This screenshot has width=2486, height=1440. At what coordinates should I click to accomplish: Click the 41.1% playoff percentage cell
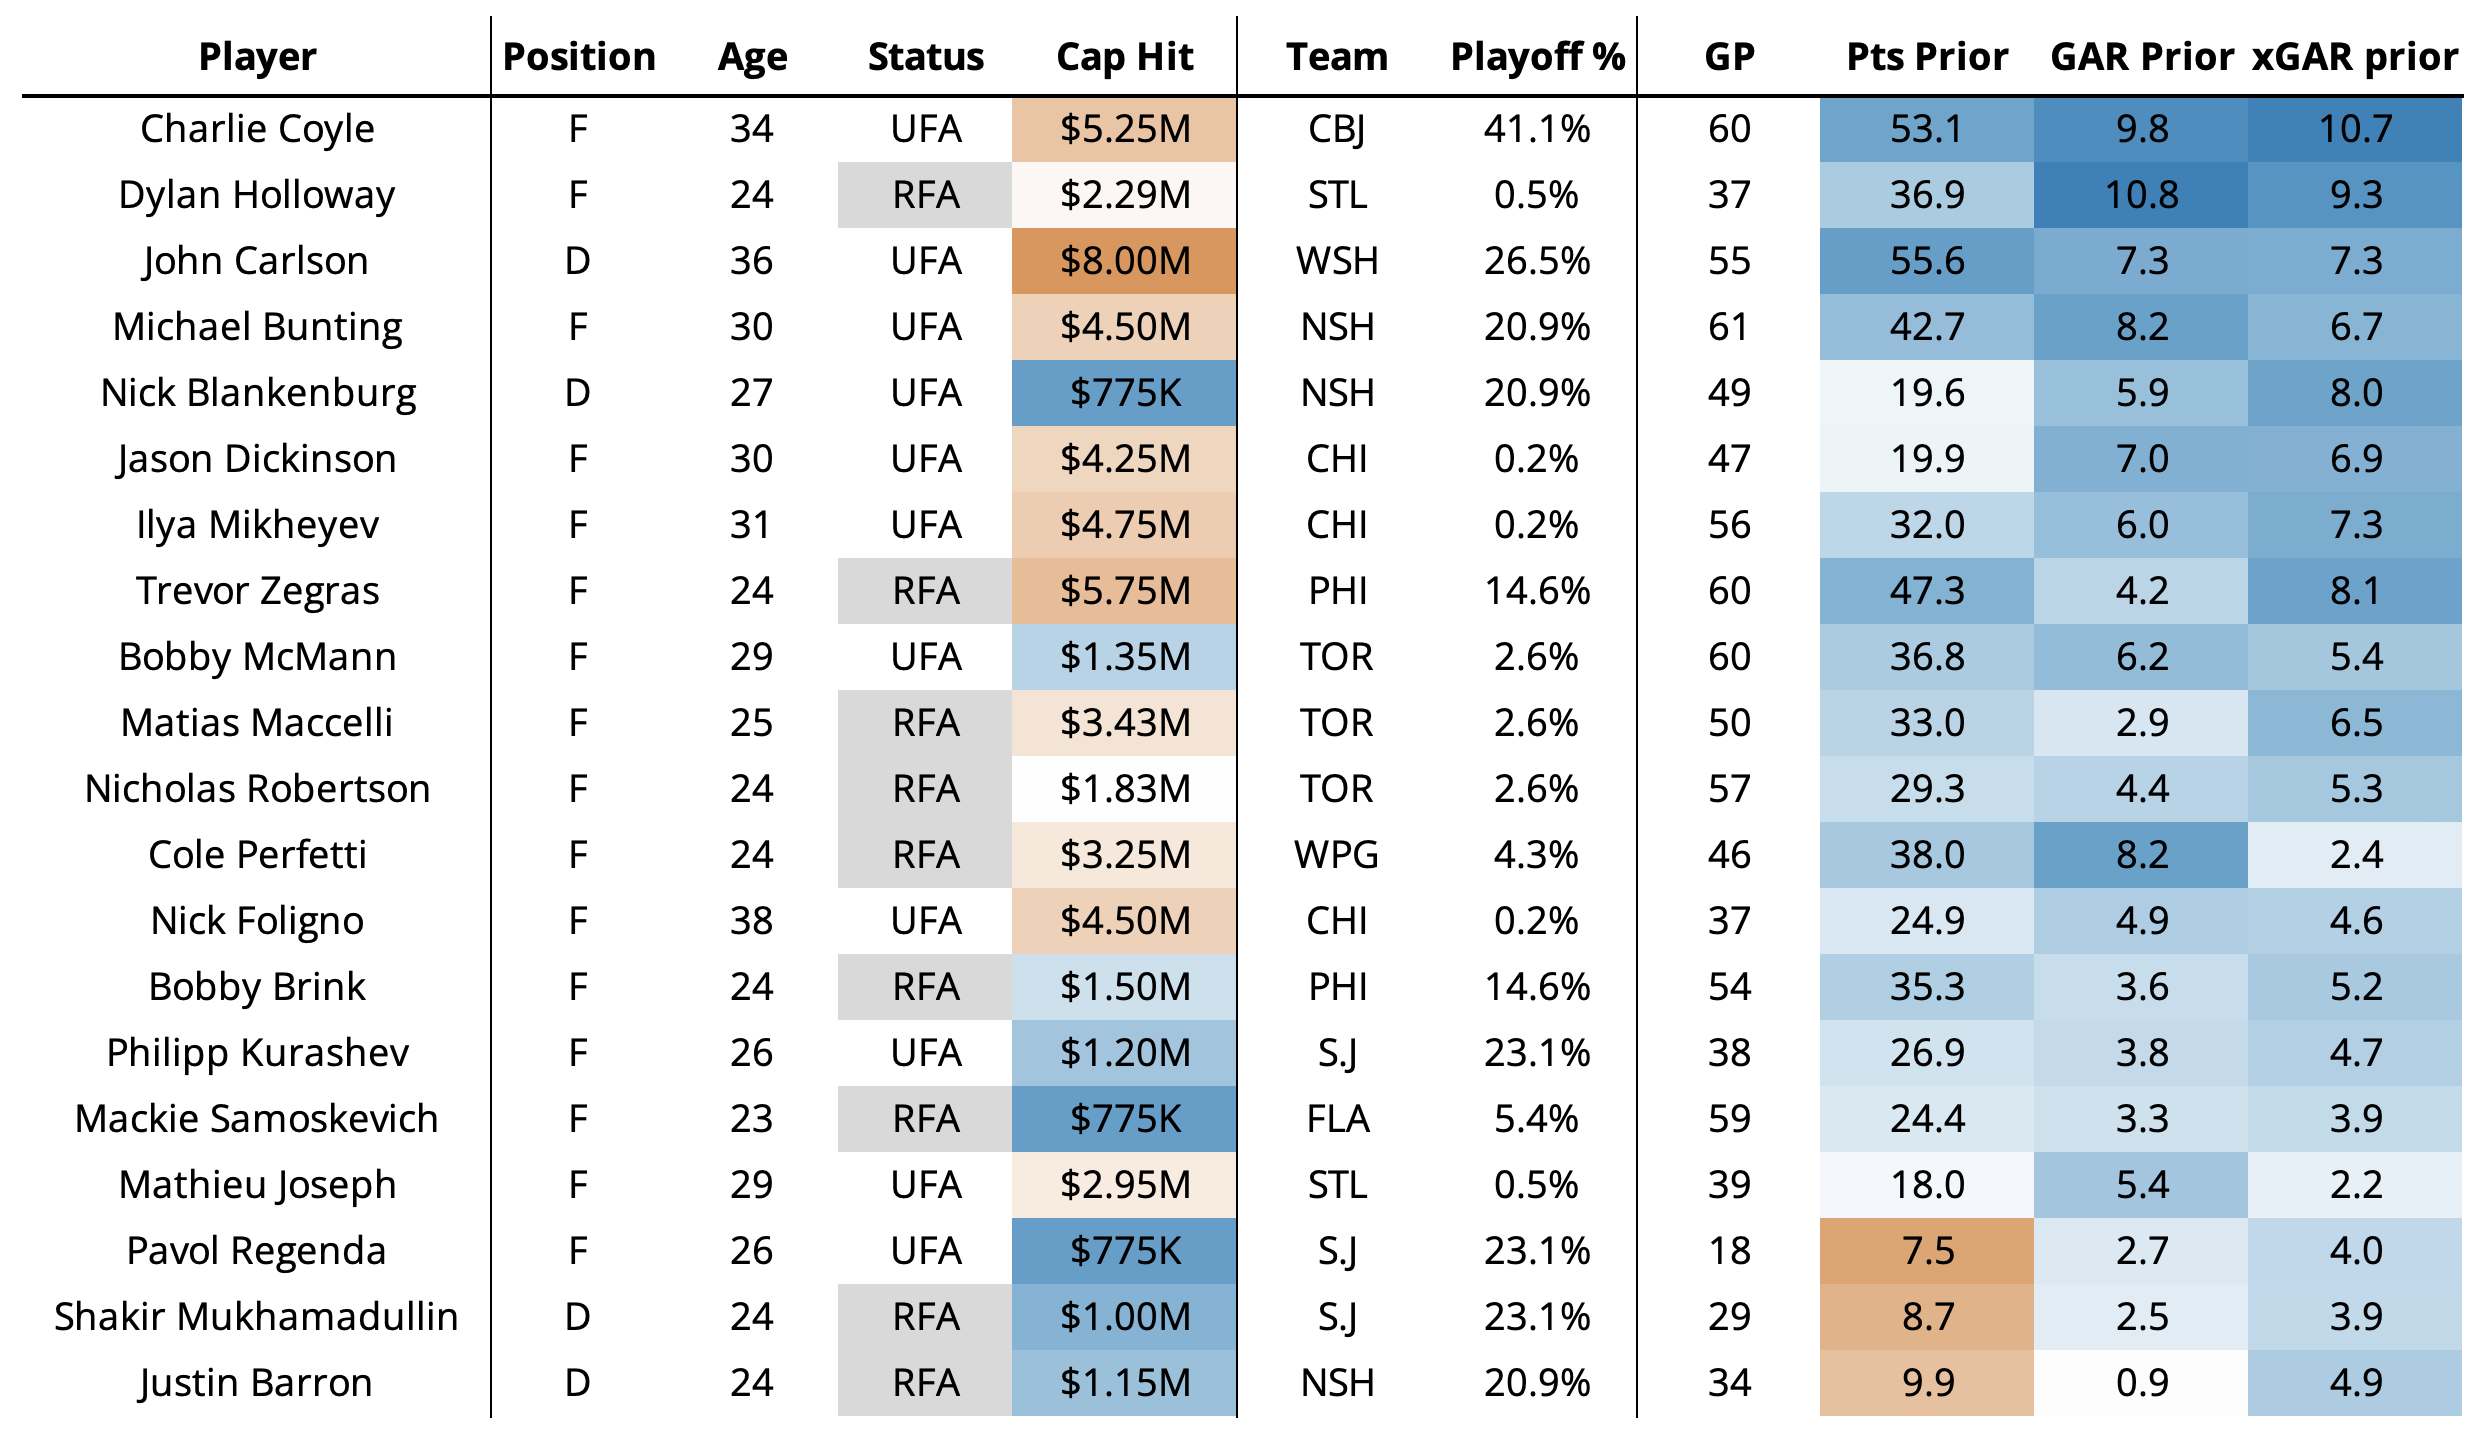tap(1537, 129)
